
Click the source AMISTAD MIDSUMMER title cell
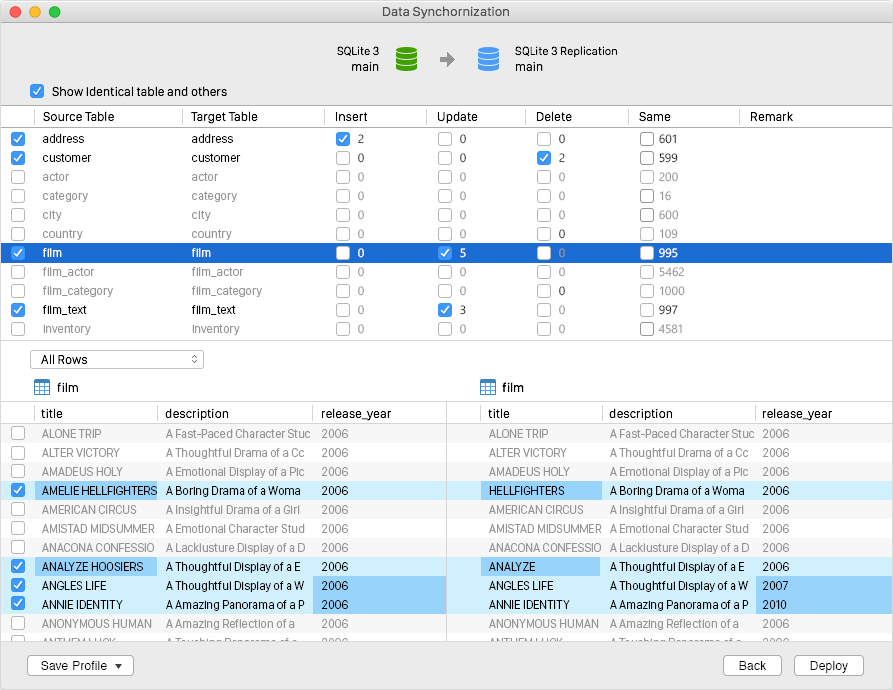tap(98, 528)
